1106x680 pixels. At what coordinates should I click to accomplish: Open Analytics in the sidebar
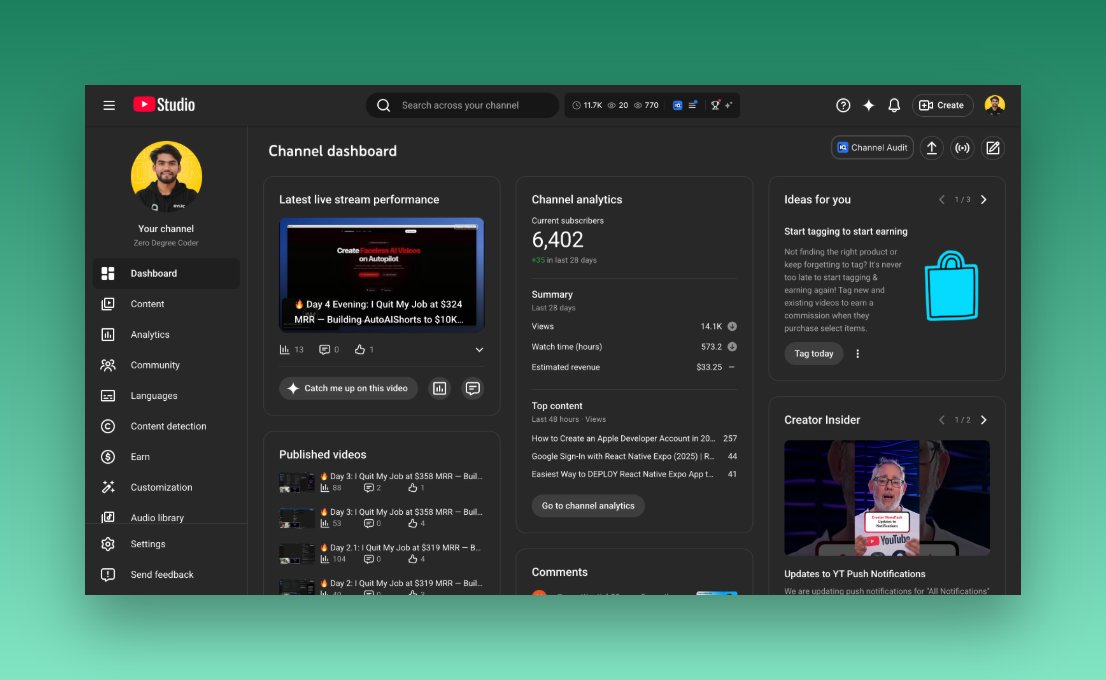pos(166,334)
